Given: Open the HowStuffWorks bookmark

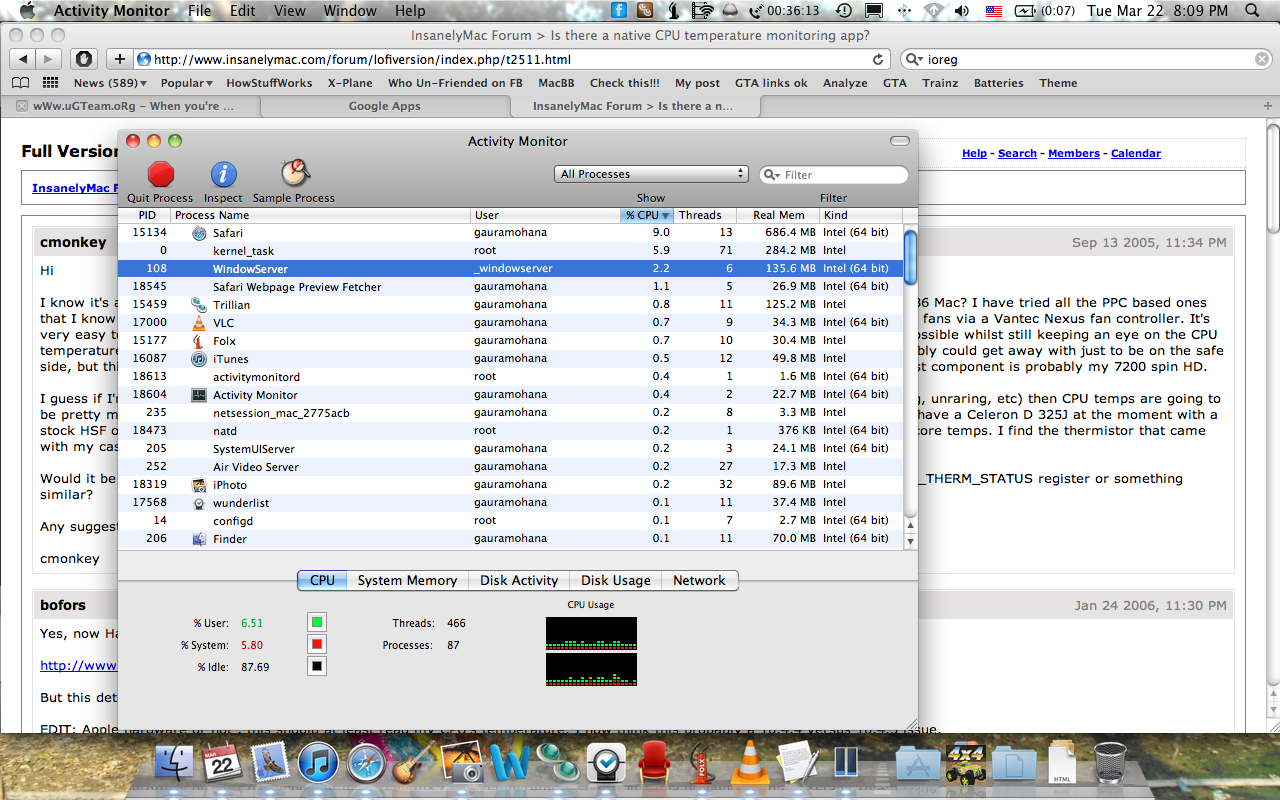Looking at the screenshot, I should (x=269, y=83).
